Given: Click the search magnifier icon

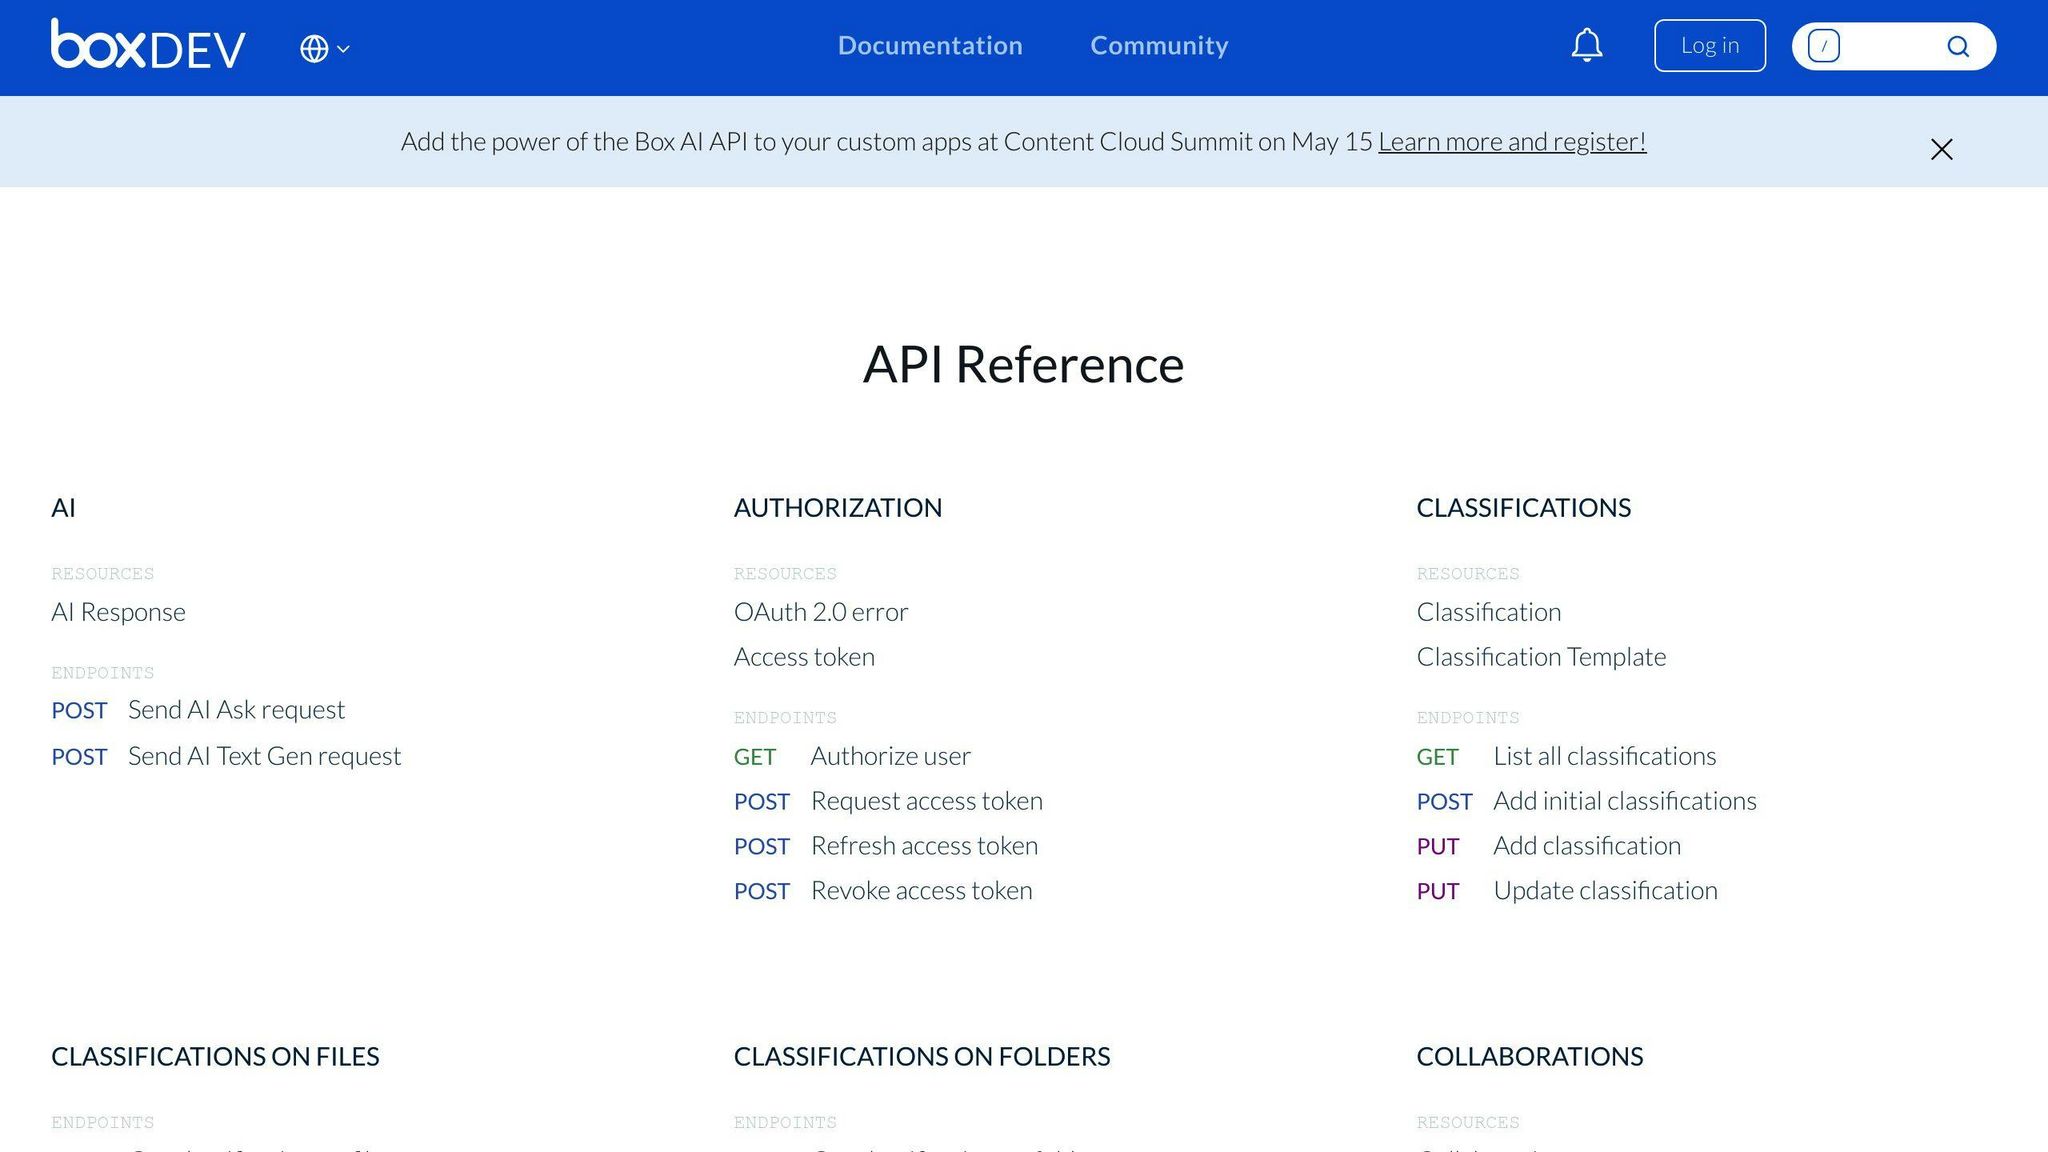Looking at the screenshot, I should tap(1958, 46).
